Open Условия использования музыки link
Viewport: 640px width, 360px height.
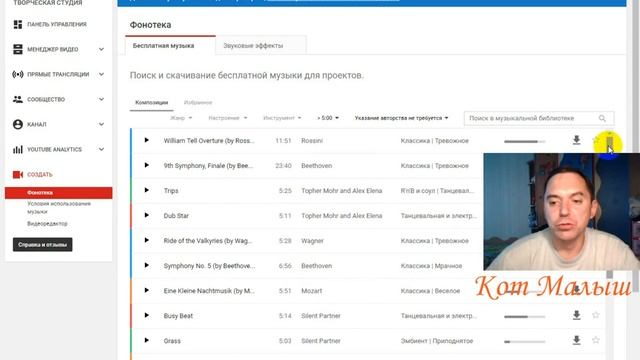tap(59, 207)
